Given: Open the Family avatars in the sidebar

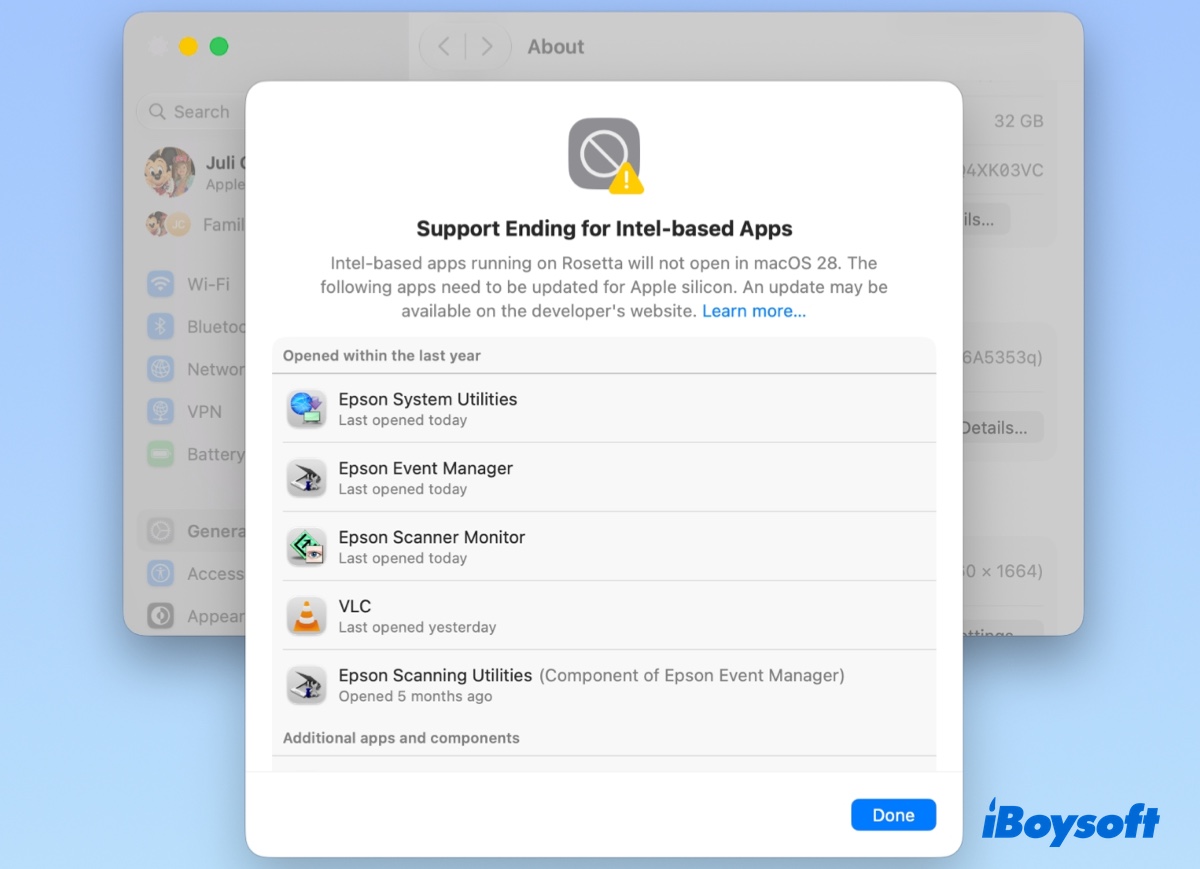Looking at the screenshot, I should click(167, 225).
